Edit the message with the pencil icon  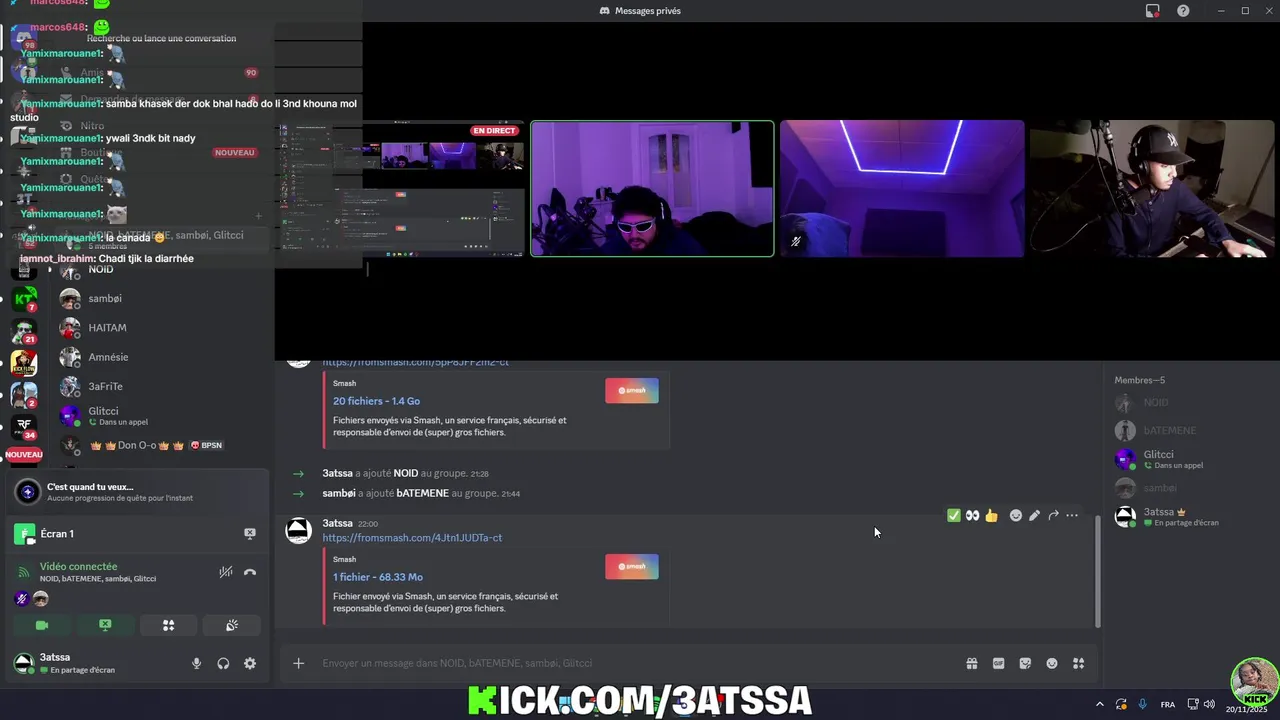1034,515
